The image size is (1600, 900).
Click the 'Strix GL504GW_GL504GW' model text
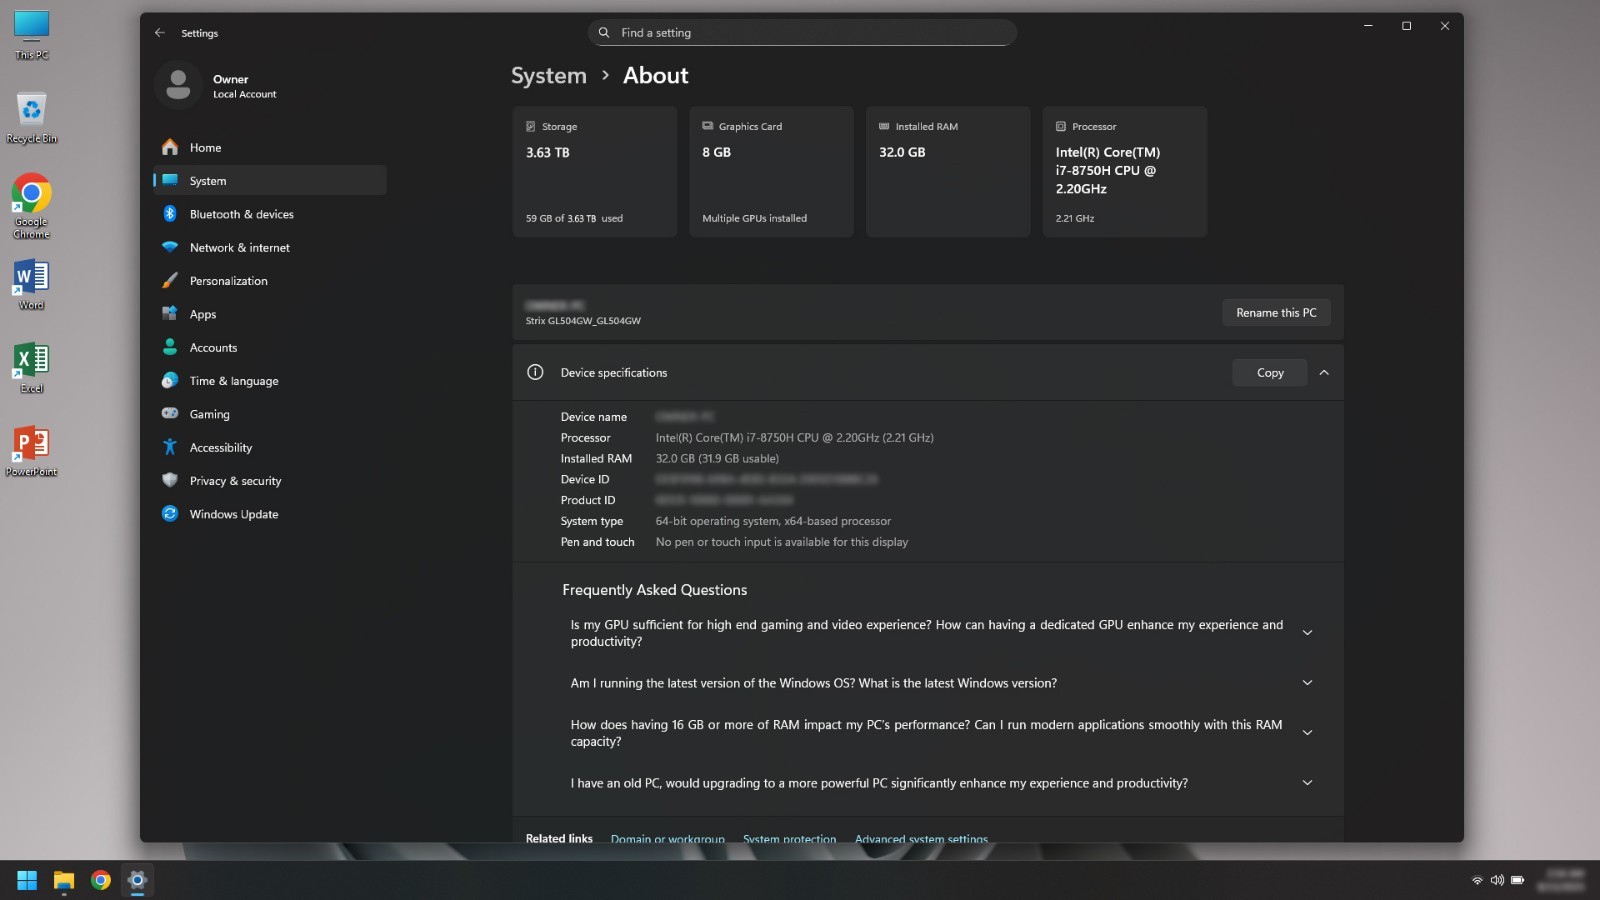(583, 321)
